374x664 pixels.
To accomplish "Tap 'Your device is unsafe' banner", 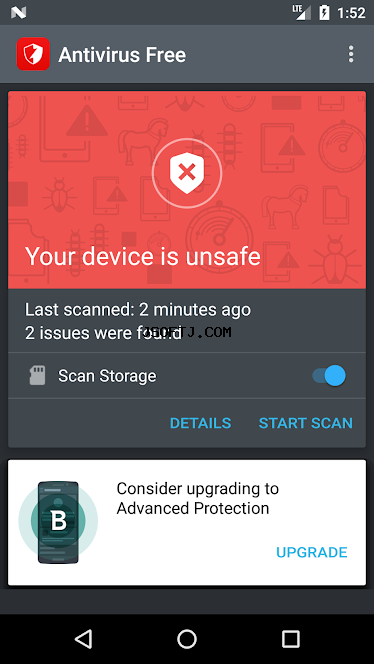I will pos(187,190).
